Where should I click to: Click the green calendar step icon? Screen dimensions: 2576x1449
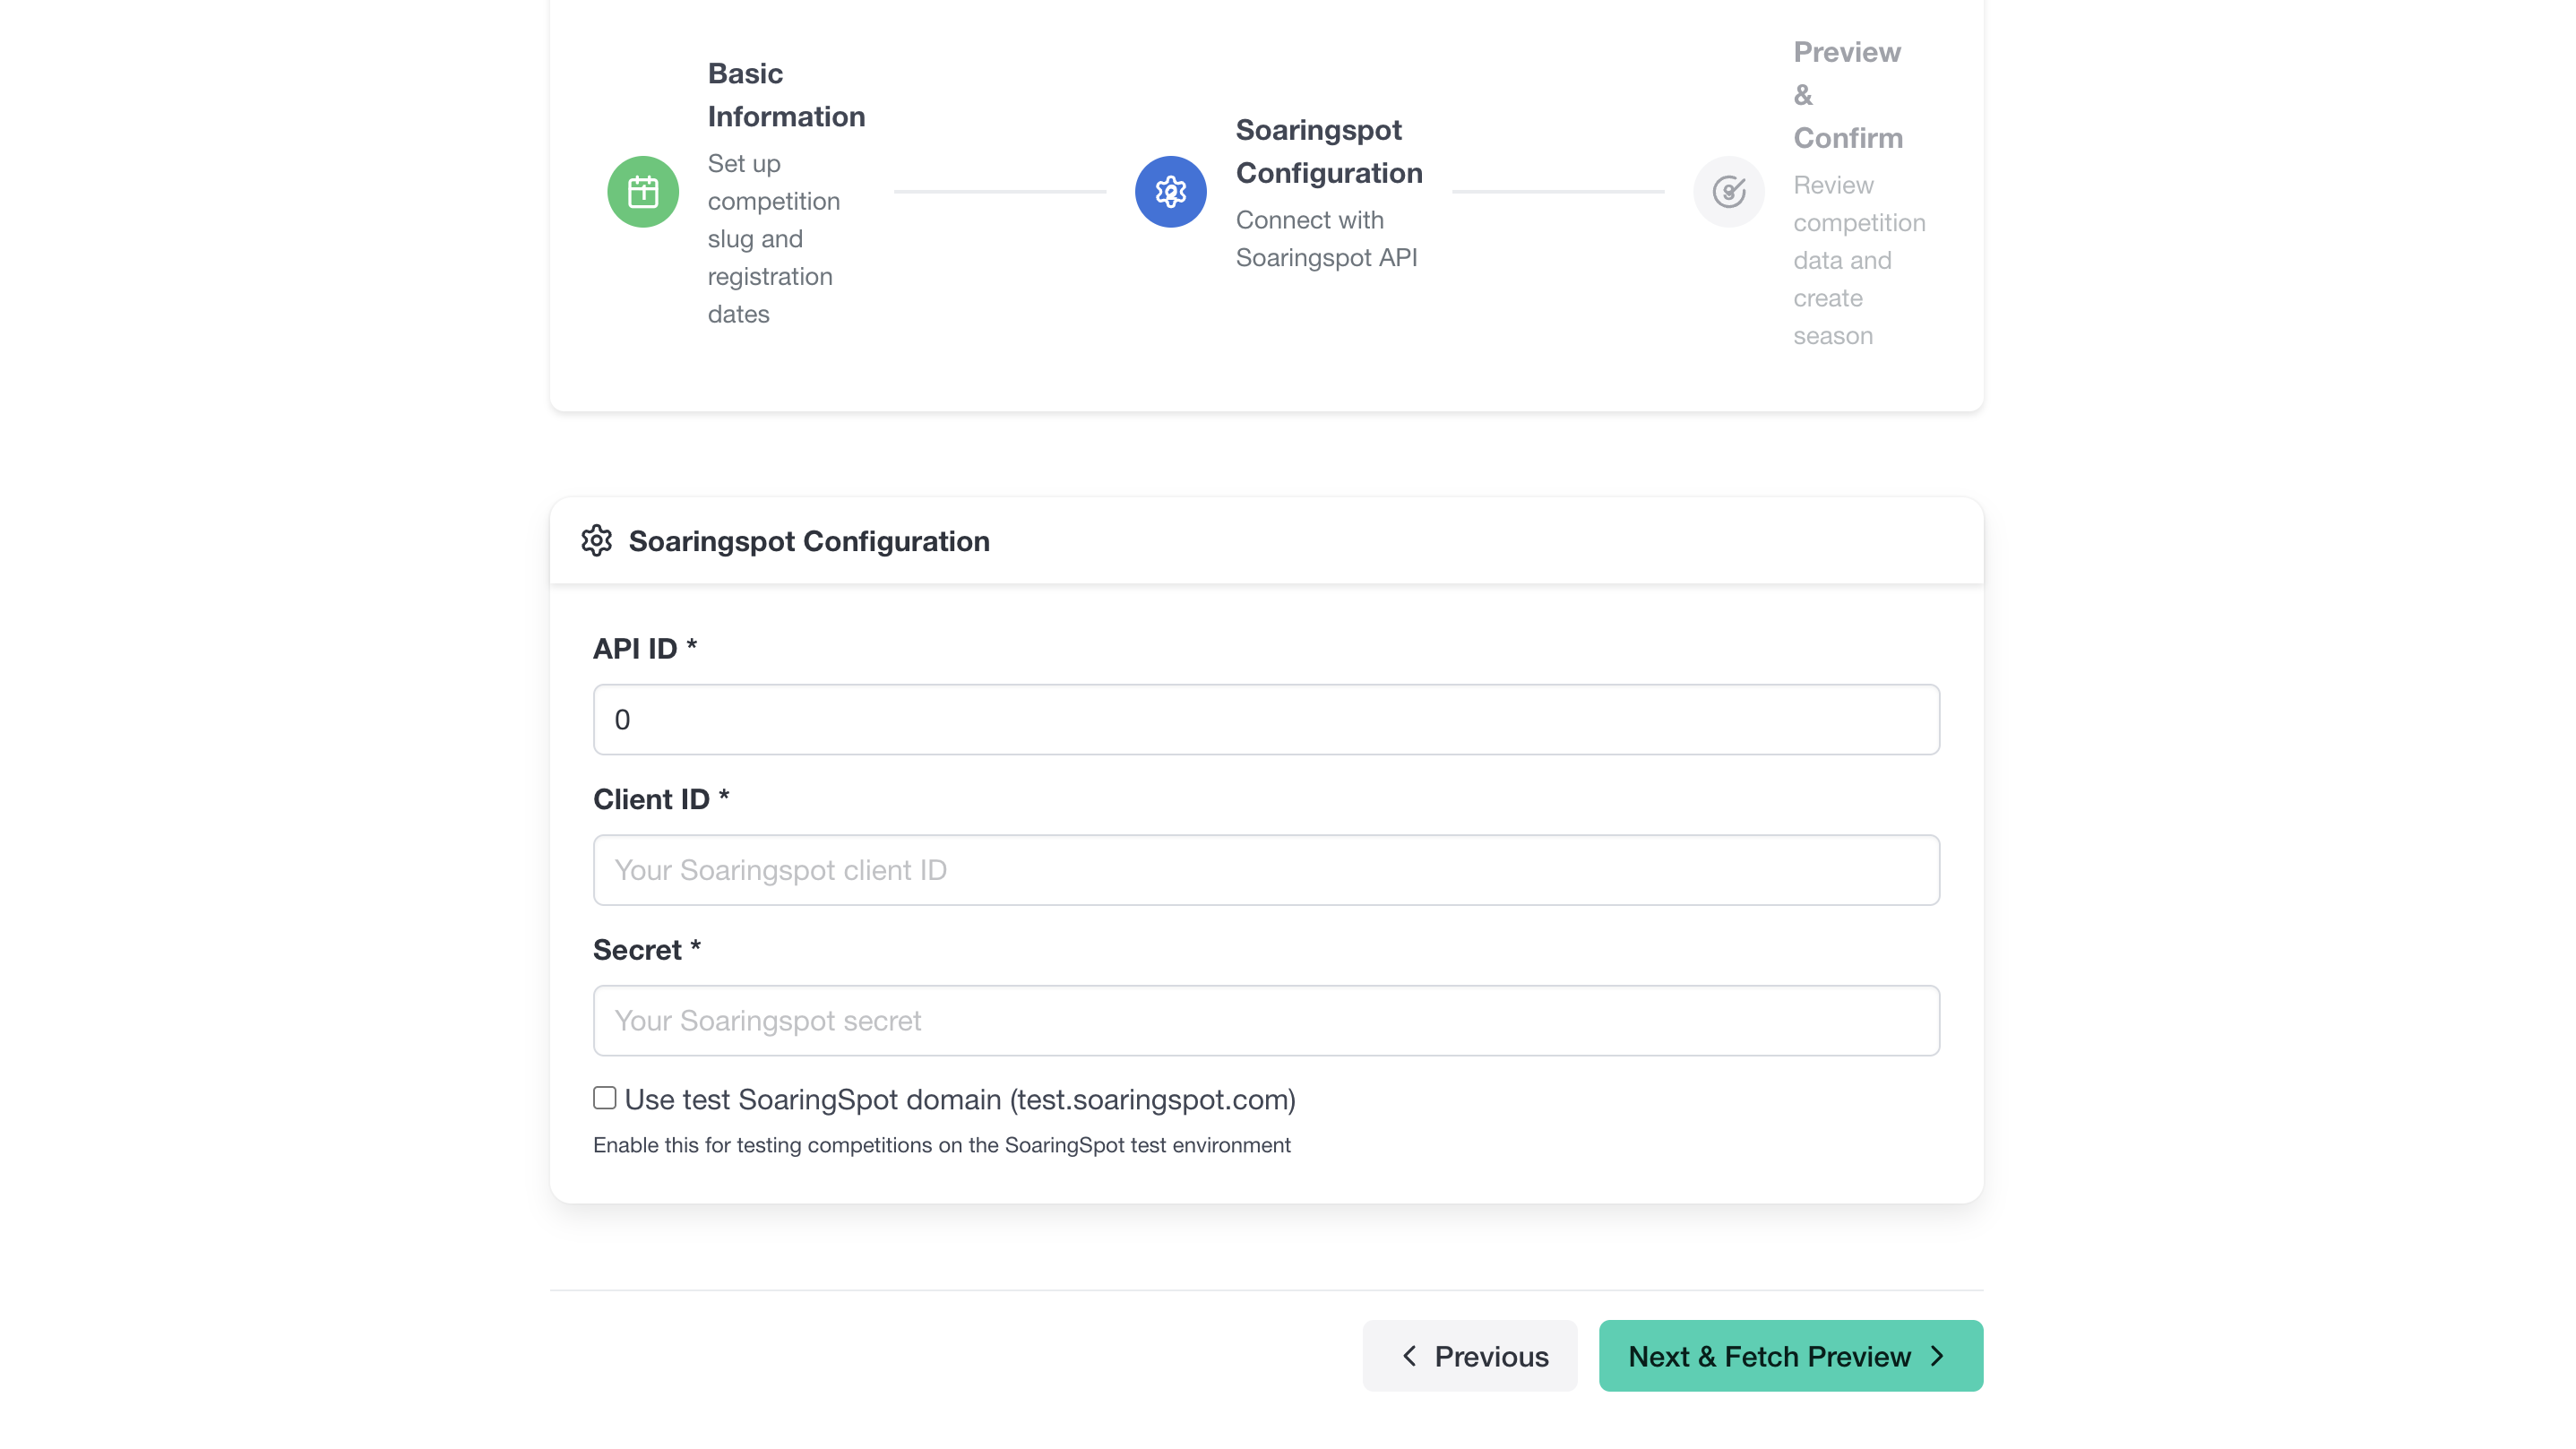[643, 191]
